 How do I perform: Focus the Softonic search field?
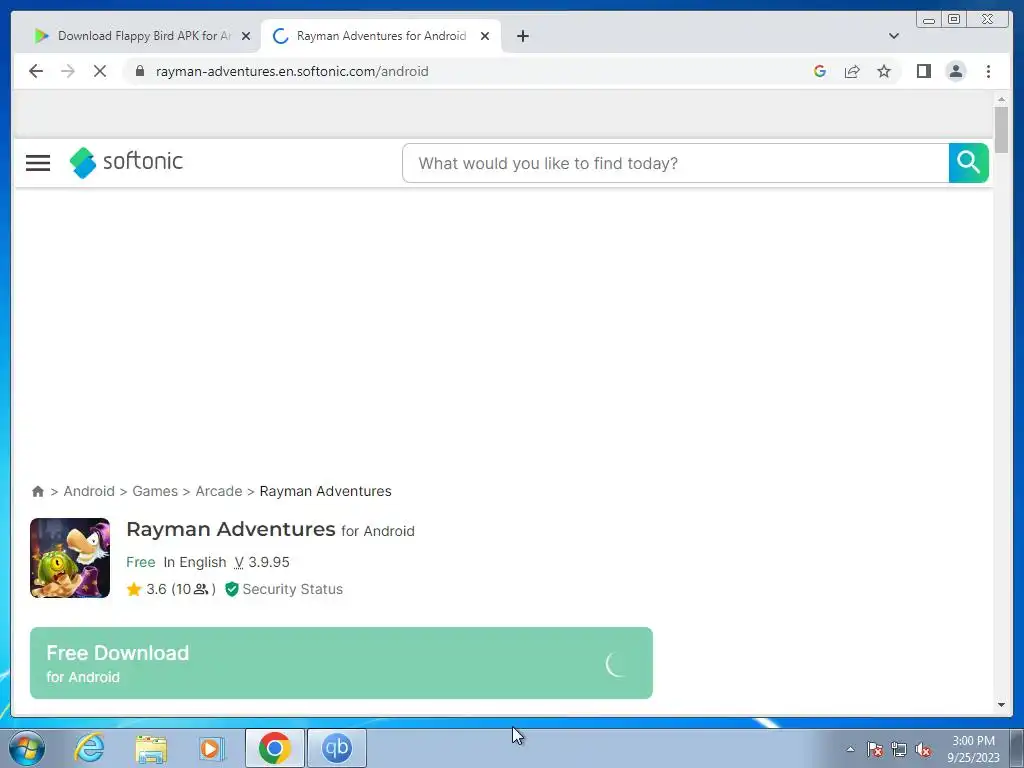tap(675, 163)
